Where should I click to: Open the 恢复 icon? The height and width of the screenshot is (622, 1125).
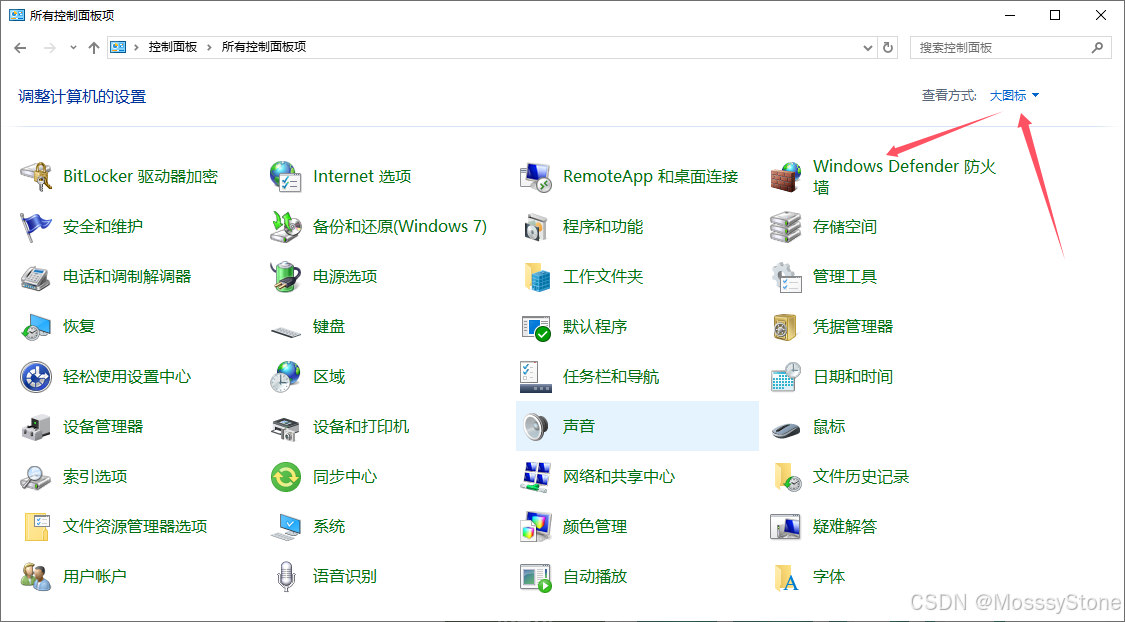tap(36, 326)
